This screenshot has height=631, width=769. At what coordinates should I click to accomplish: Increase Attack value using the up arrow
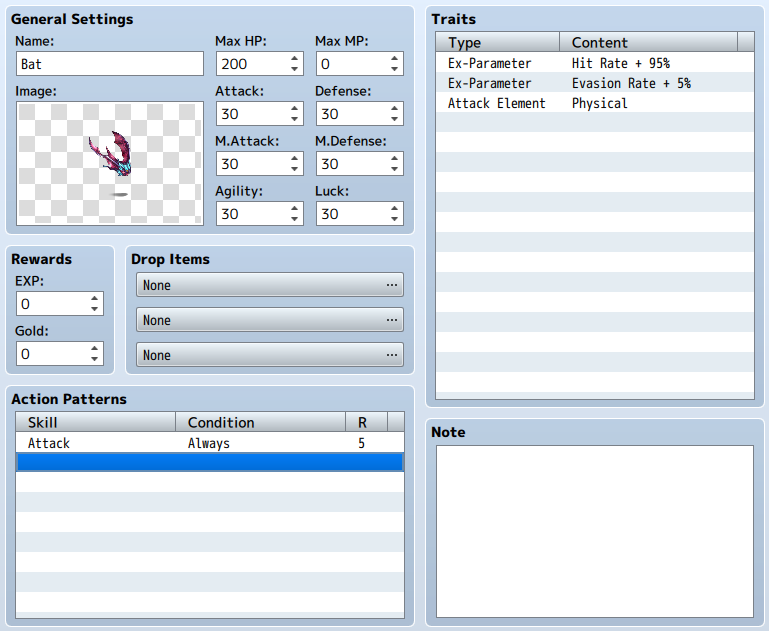pos(294,109)
